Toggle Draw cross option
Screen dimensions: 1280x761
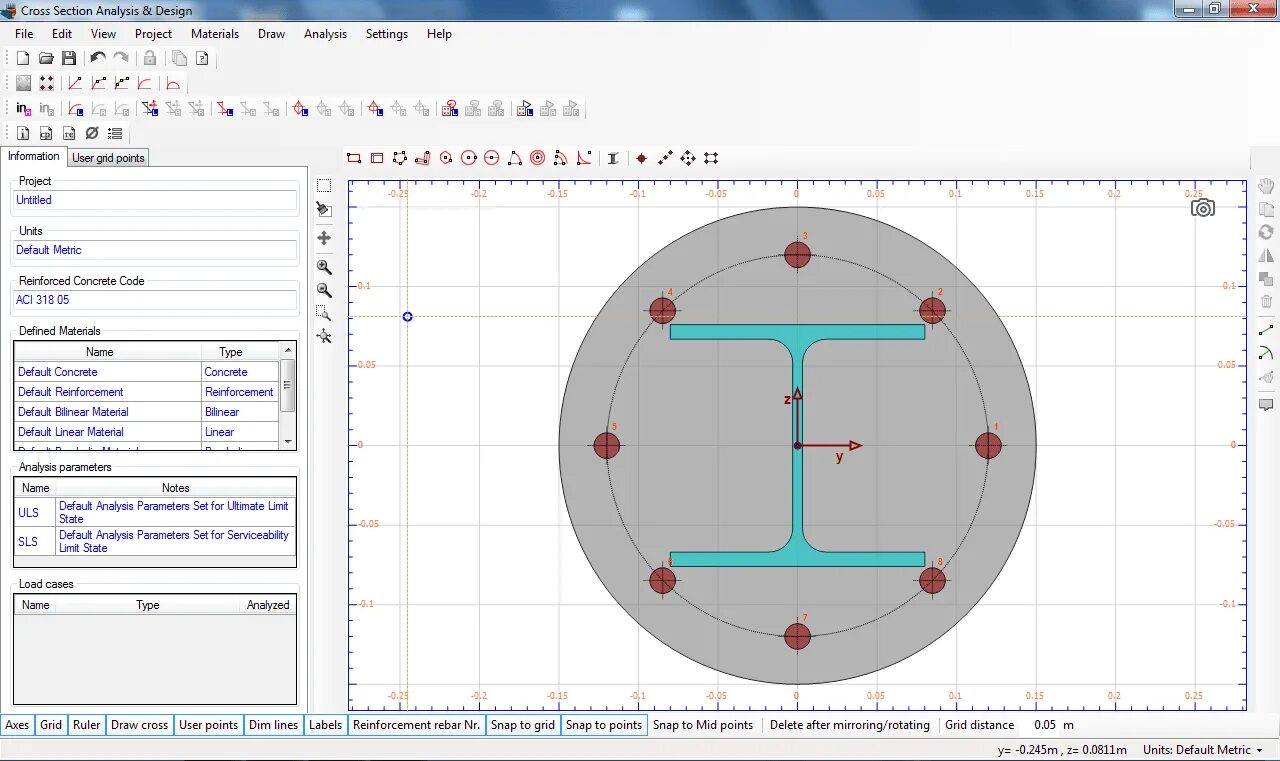(139, 725)
